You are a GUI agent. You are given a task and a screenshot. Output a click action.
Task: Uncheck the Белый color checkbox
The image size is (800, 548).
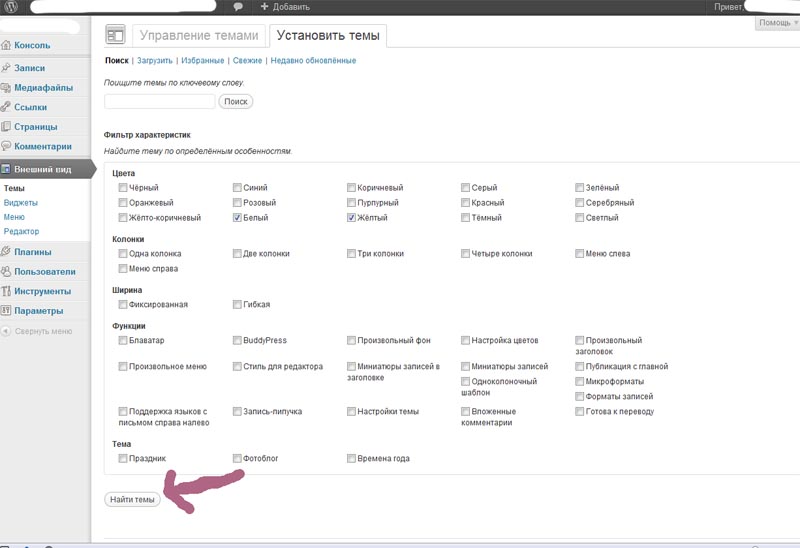[237, 217]
